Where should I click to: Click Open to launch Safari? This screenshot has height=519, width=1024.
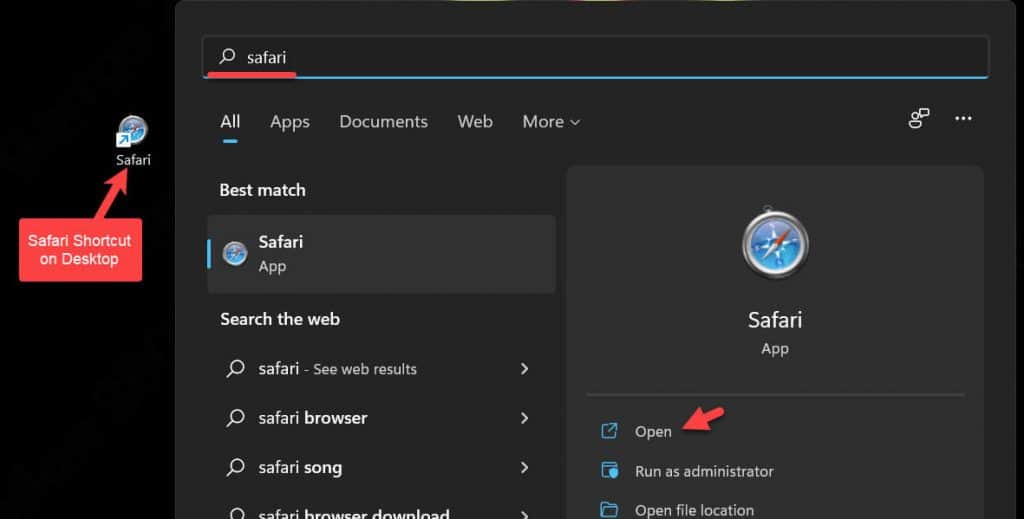click(x=653, y=432)
